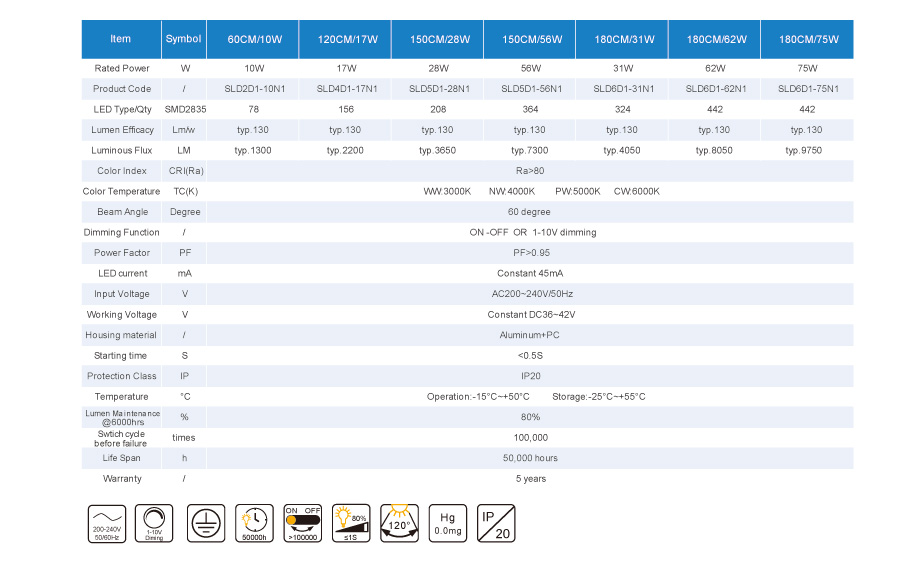Click the 5 years warranty value
Viewport: 900px width, 565px height.
tap(530, 479)
